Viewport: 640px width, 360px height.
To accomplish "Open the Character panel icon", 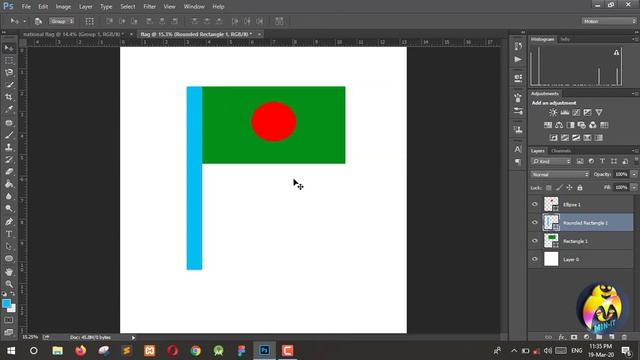I will (x=518, y=149).
